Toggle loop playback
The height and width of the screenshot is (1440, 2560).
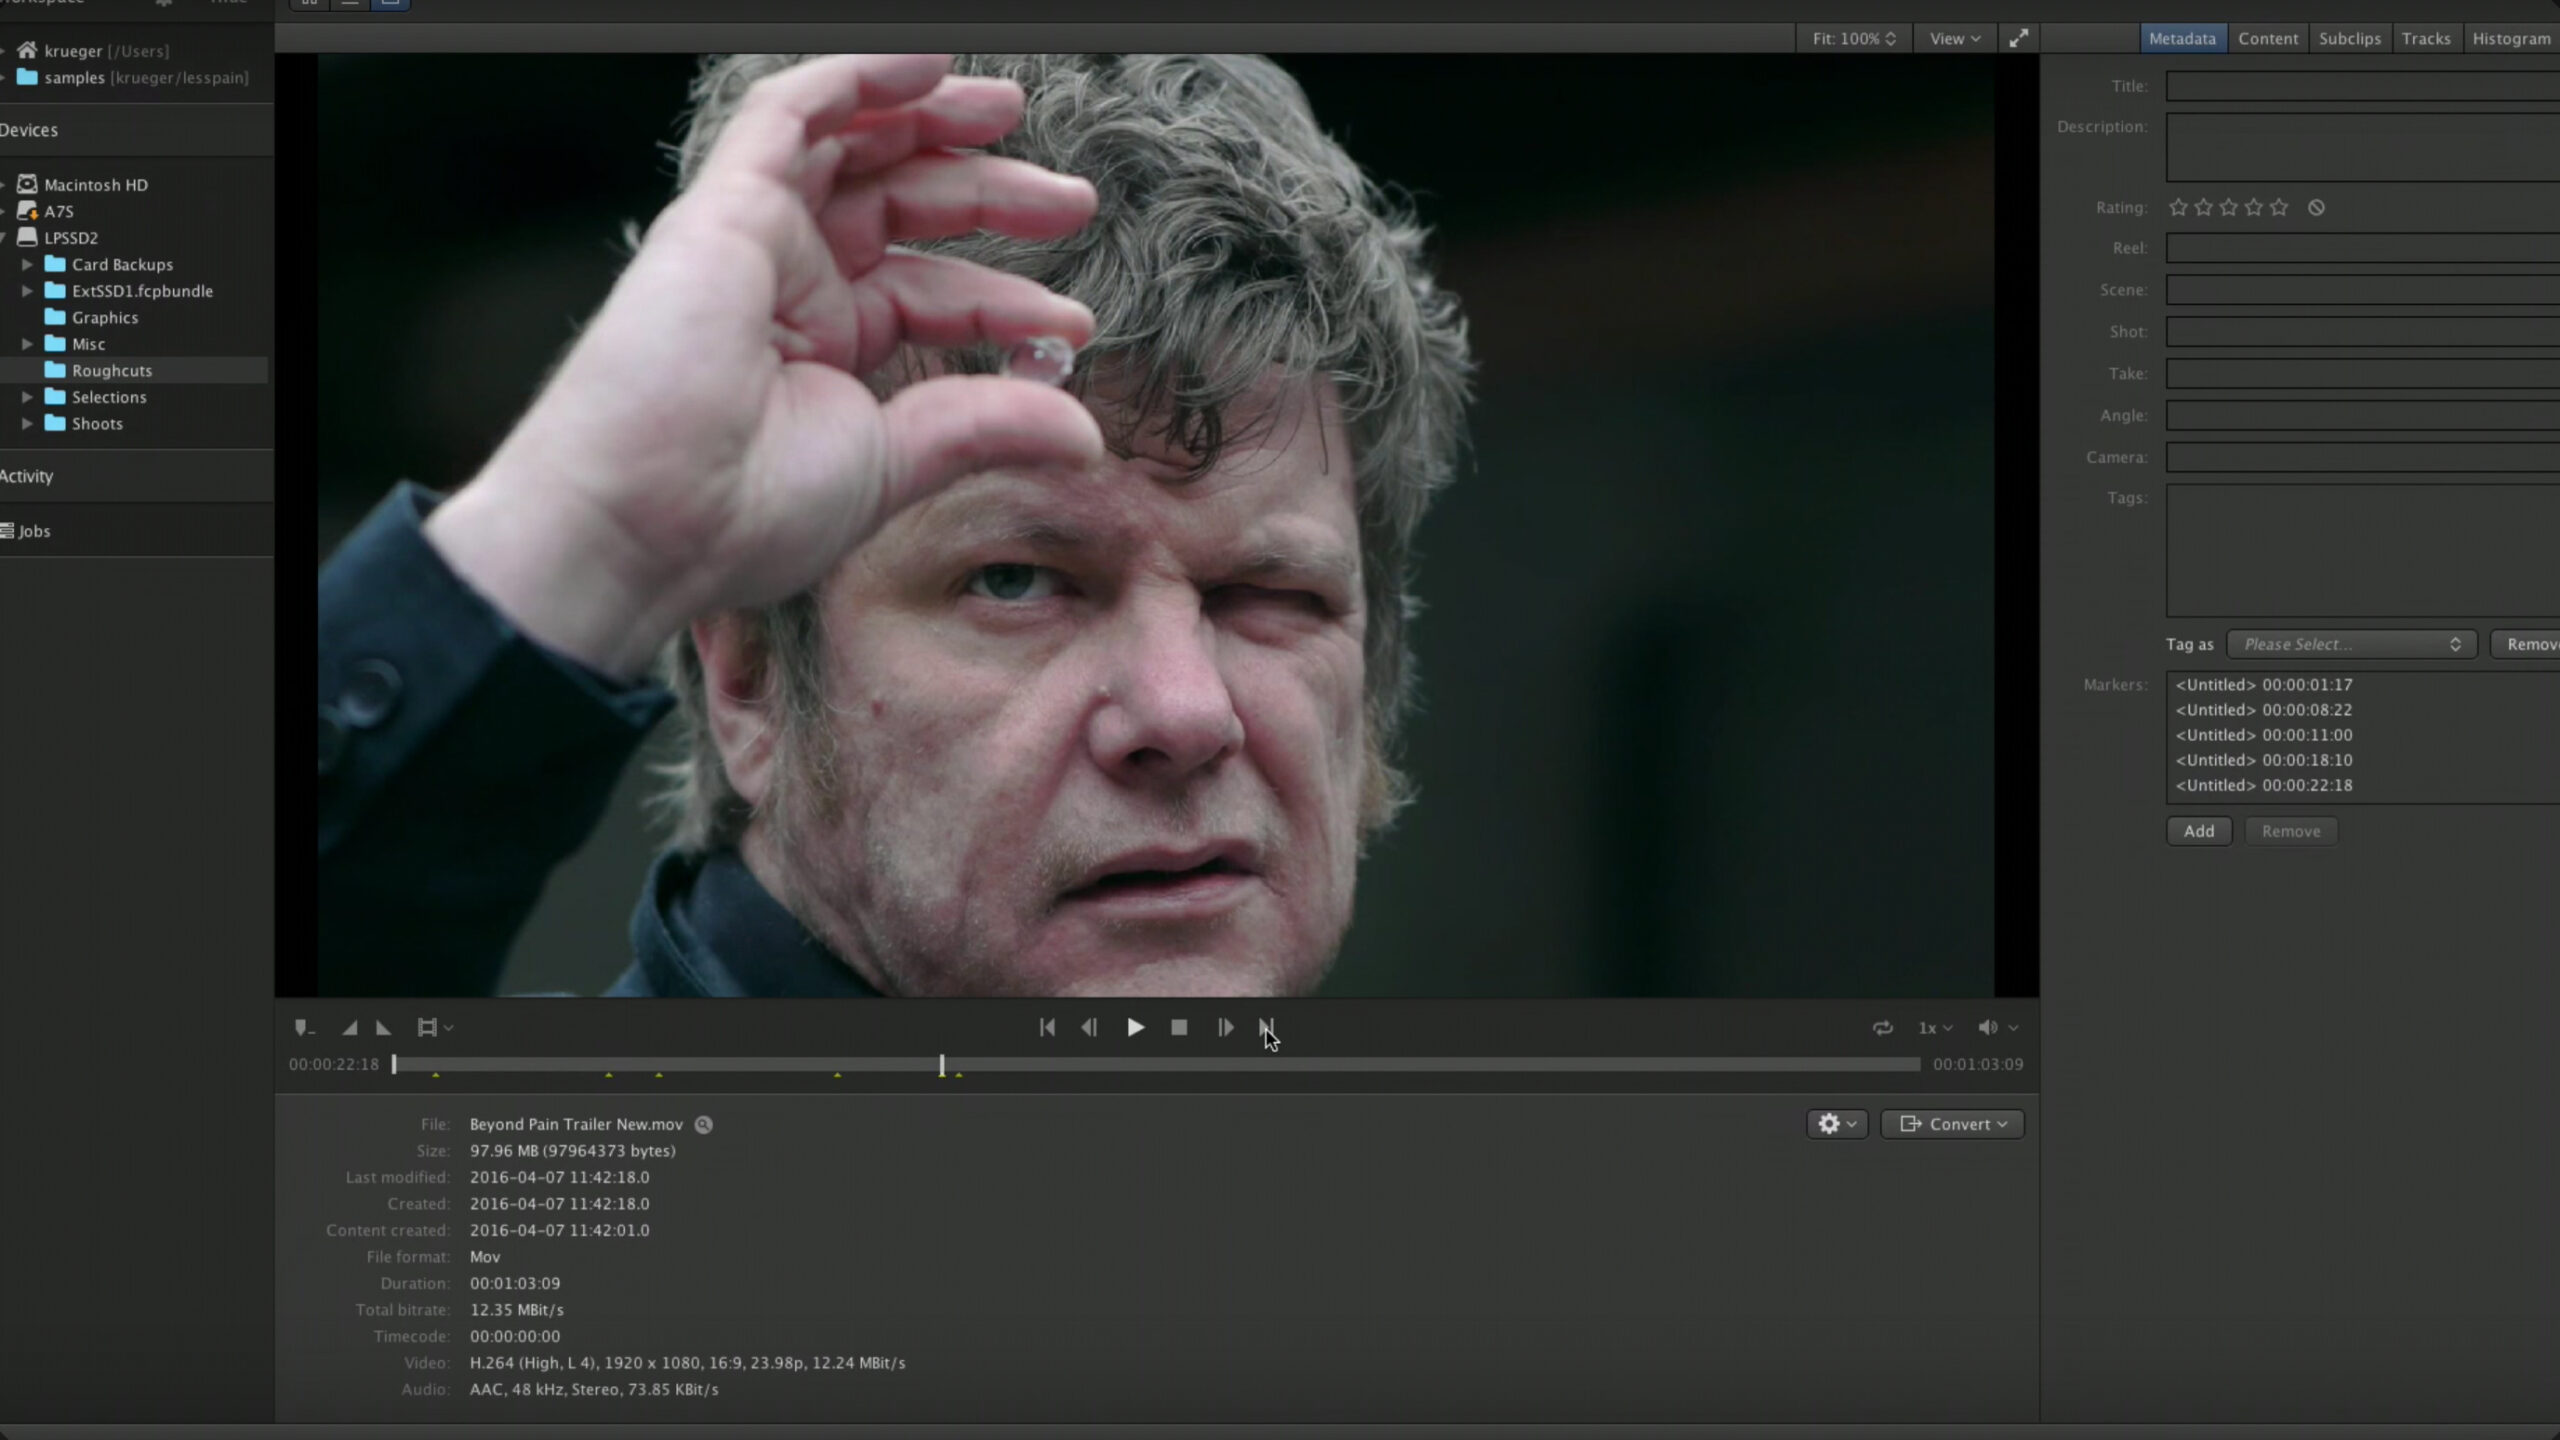pos(1883,1027)
